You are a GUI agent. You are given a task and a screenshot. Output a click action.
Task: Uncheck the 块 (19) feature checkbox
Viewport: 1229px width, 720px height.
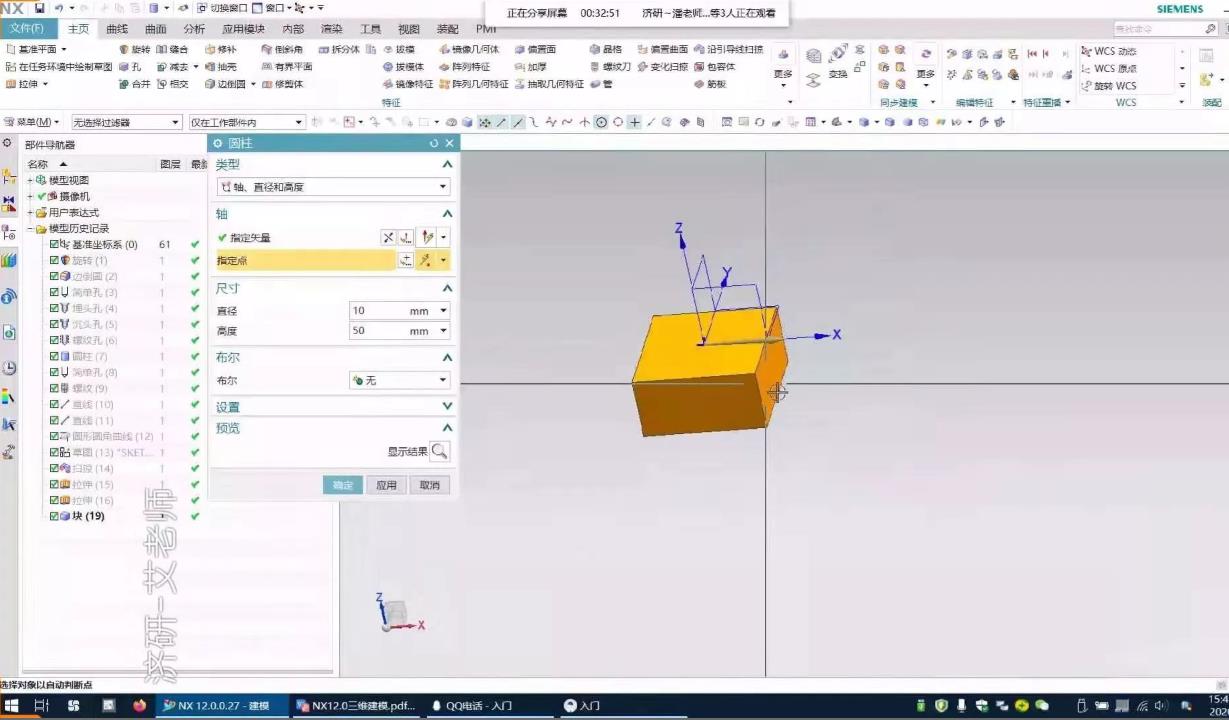click(55, 516)
